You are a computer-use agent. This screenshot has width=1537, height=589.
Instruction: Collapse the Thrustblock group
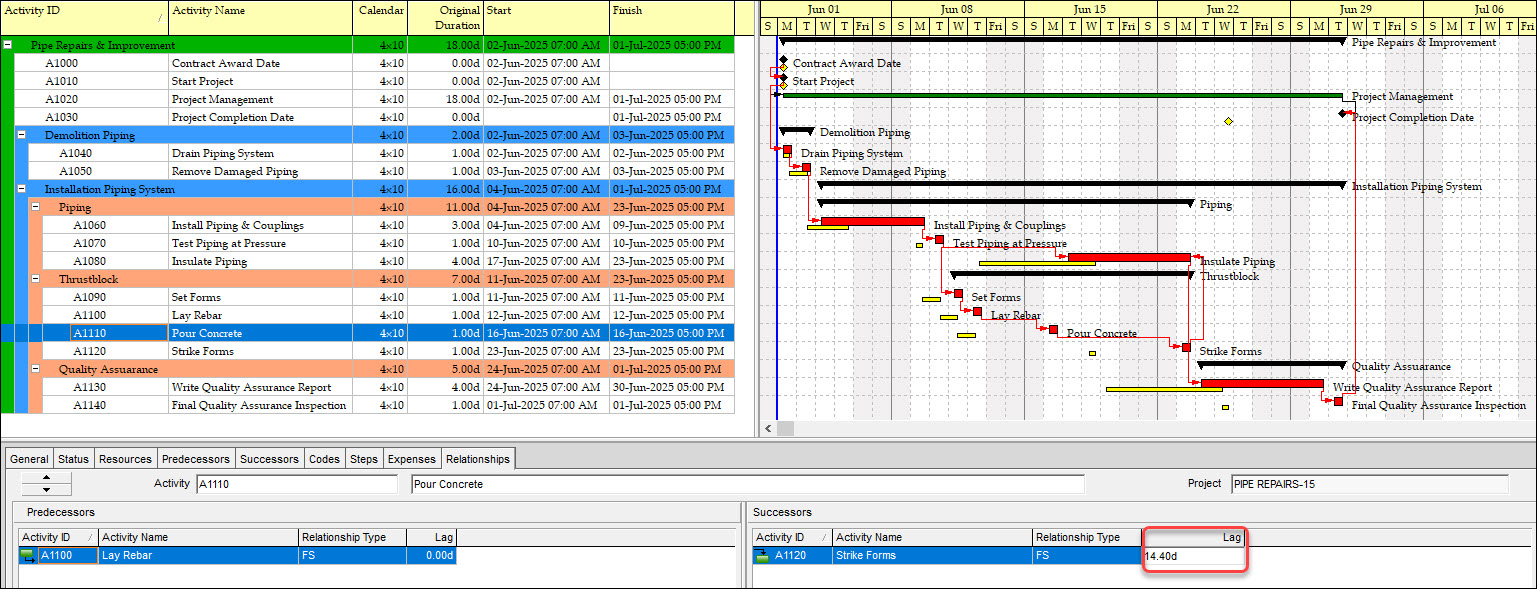(36, 279)
